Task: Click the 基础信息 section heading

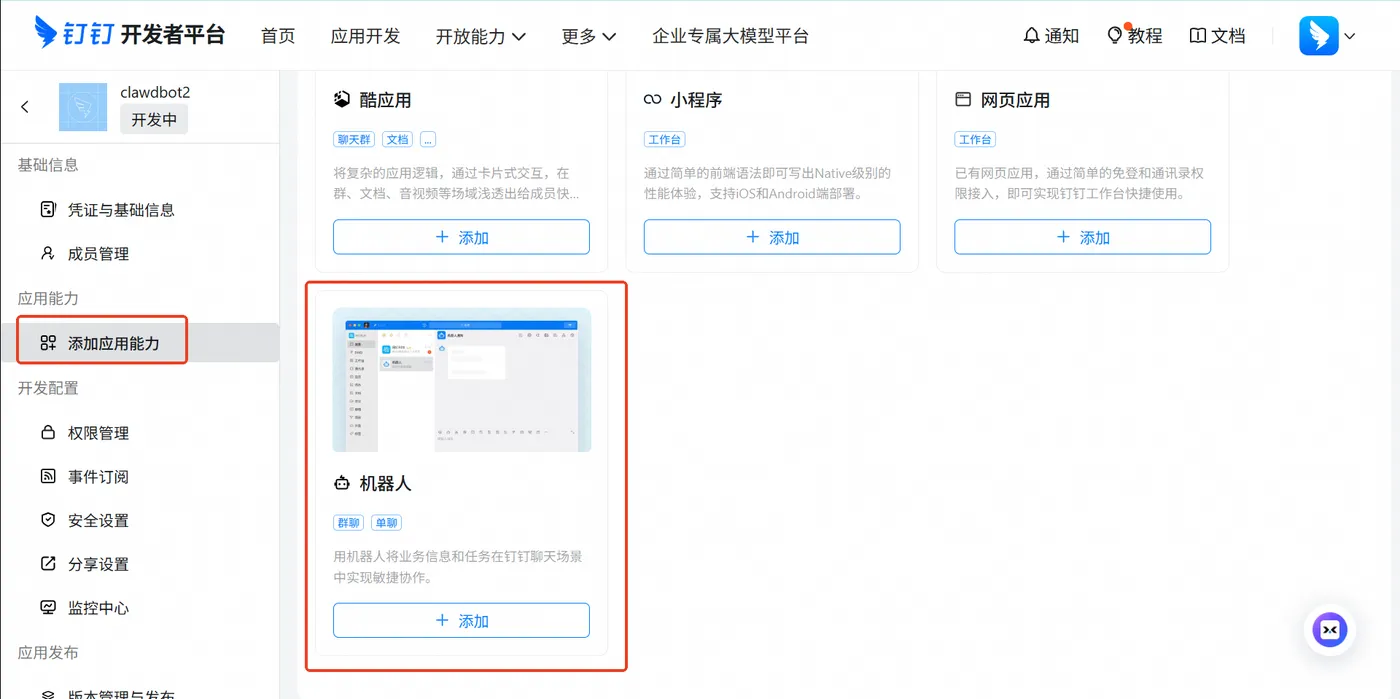Action: click(48, 165)
